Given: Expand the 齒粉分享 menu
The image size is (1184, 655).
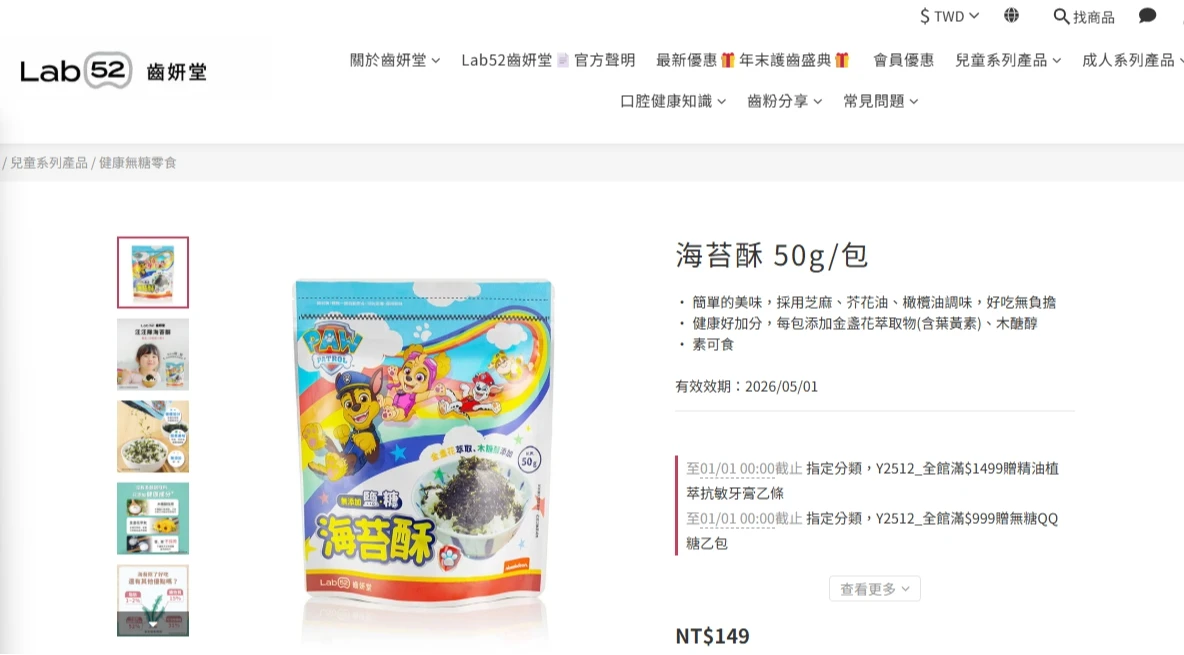Looking at the screenshot, I should pos(785,100).
